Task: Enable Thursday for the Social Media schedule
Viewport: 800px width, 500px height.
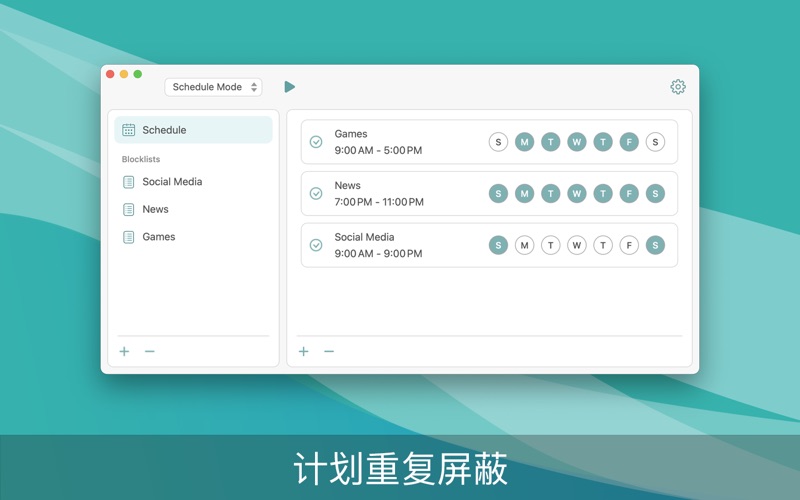Action: (x=603, y=245)
